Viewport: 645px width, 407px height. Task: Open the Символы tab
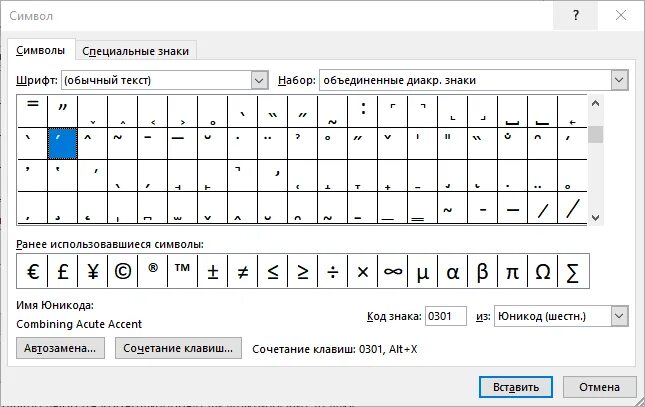42,50
